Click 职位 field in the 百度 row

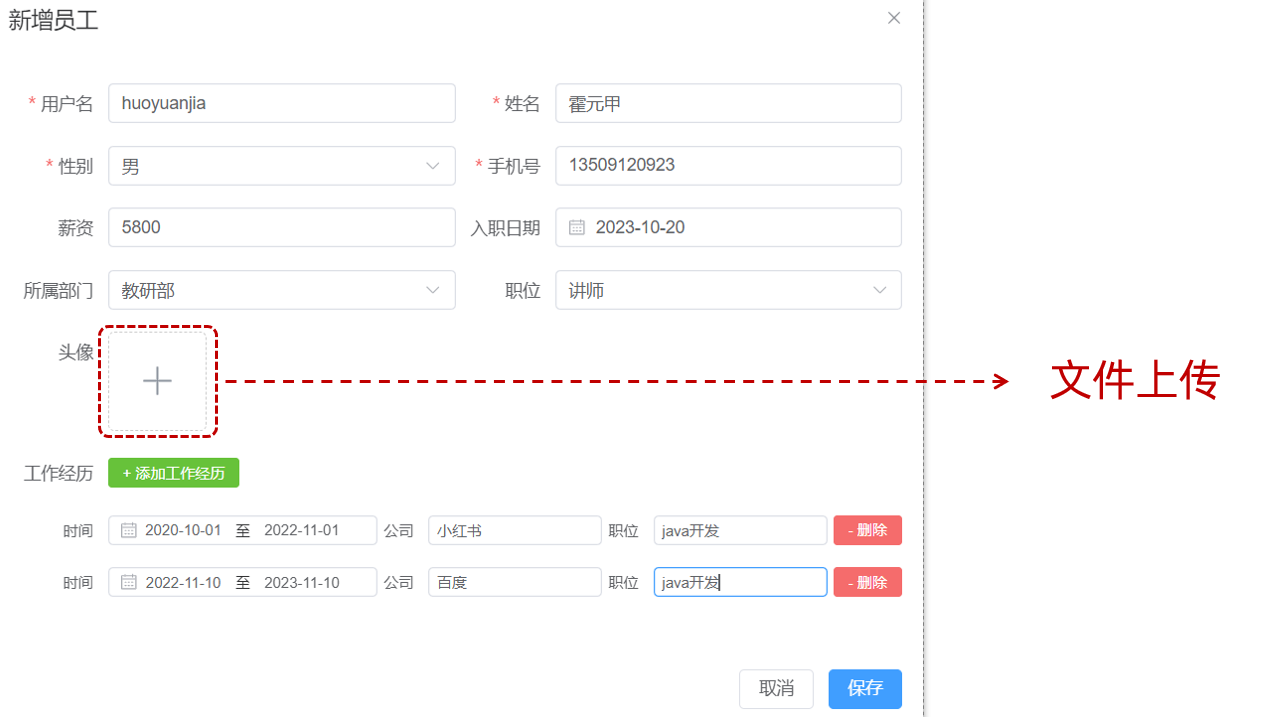tap(740, 582)
